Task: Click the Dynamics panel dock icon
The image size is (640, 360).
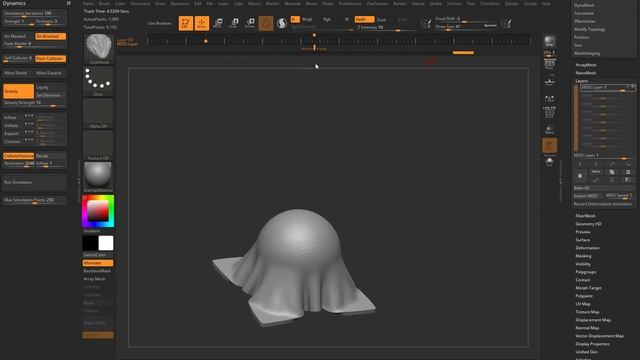Action: pyautogui.click(x=69, y=3)
